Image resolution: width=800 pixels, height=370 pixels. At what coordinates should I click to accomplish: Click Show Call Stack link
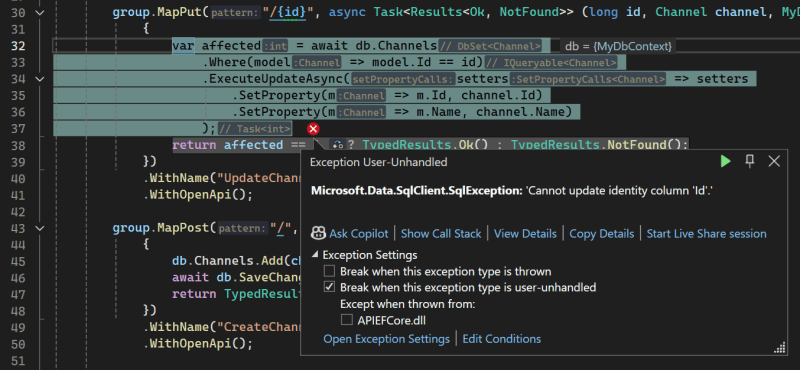coord(441,234)
